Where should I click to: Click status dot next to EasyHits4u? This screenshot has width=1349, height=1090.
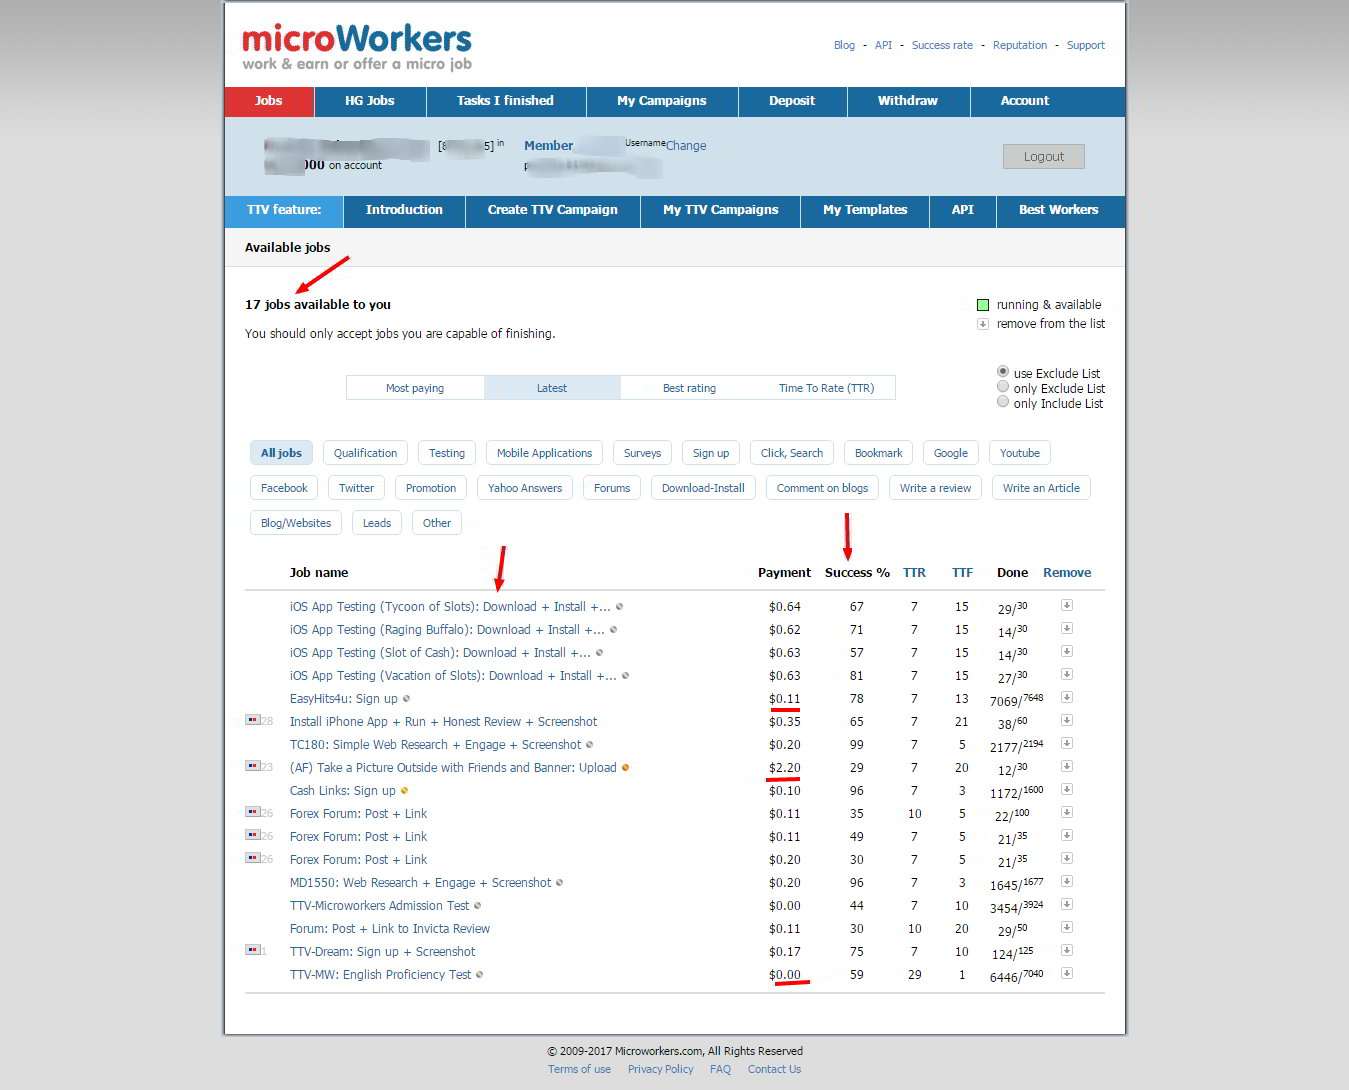[x=406, y=699]
